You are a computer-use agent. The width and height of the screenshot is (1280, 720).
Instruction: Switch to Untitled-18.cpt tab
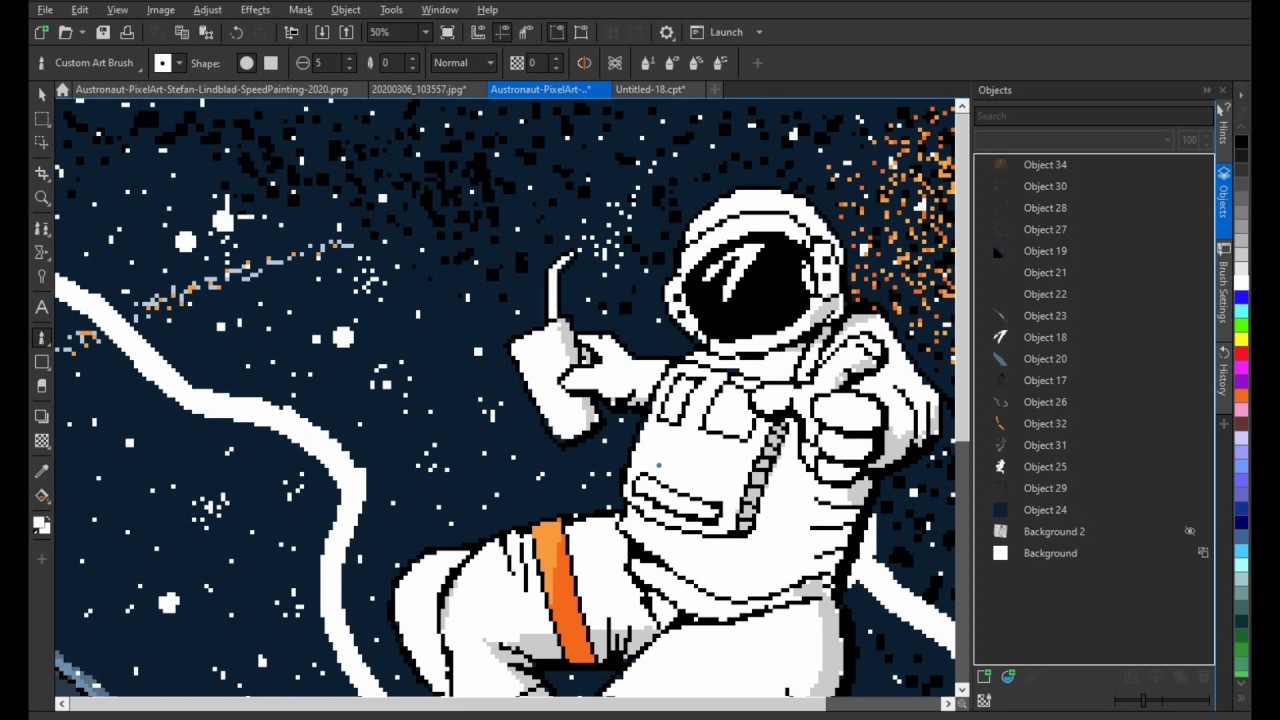(650, 90)
